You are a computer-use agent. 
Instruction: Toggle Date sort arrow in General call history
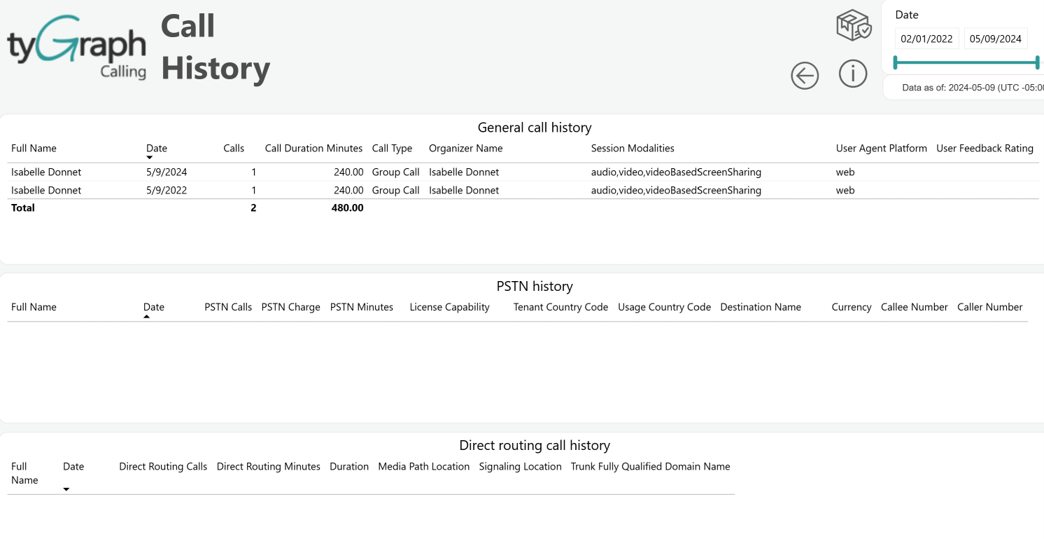pos(149,158)
